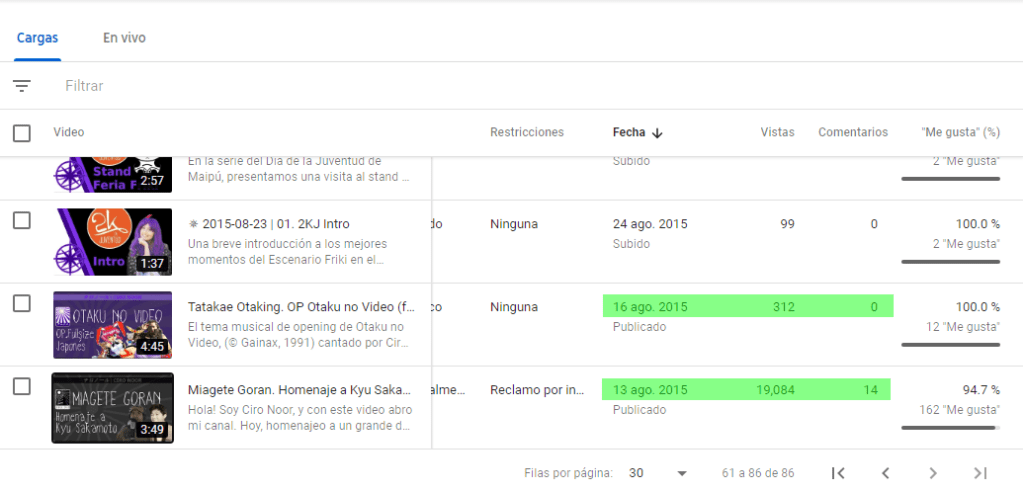Go to first page of results
This screenshot has height=491, width=1023.
[x=839, y=473]
